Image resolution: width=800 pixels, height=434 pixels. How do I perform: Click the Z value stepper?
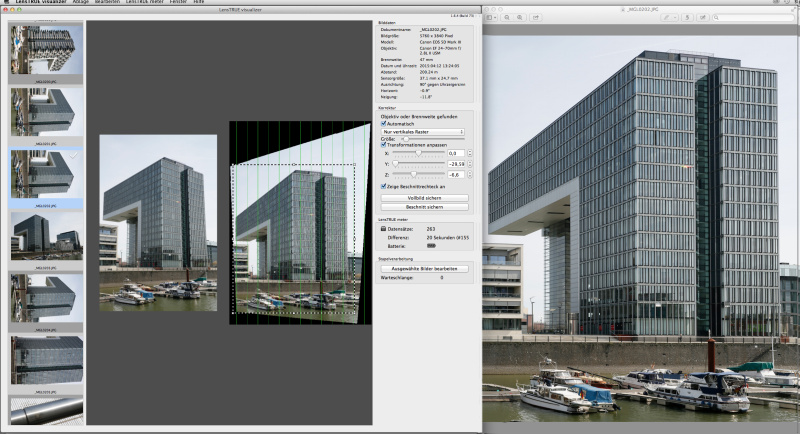pos(469,174)
